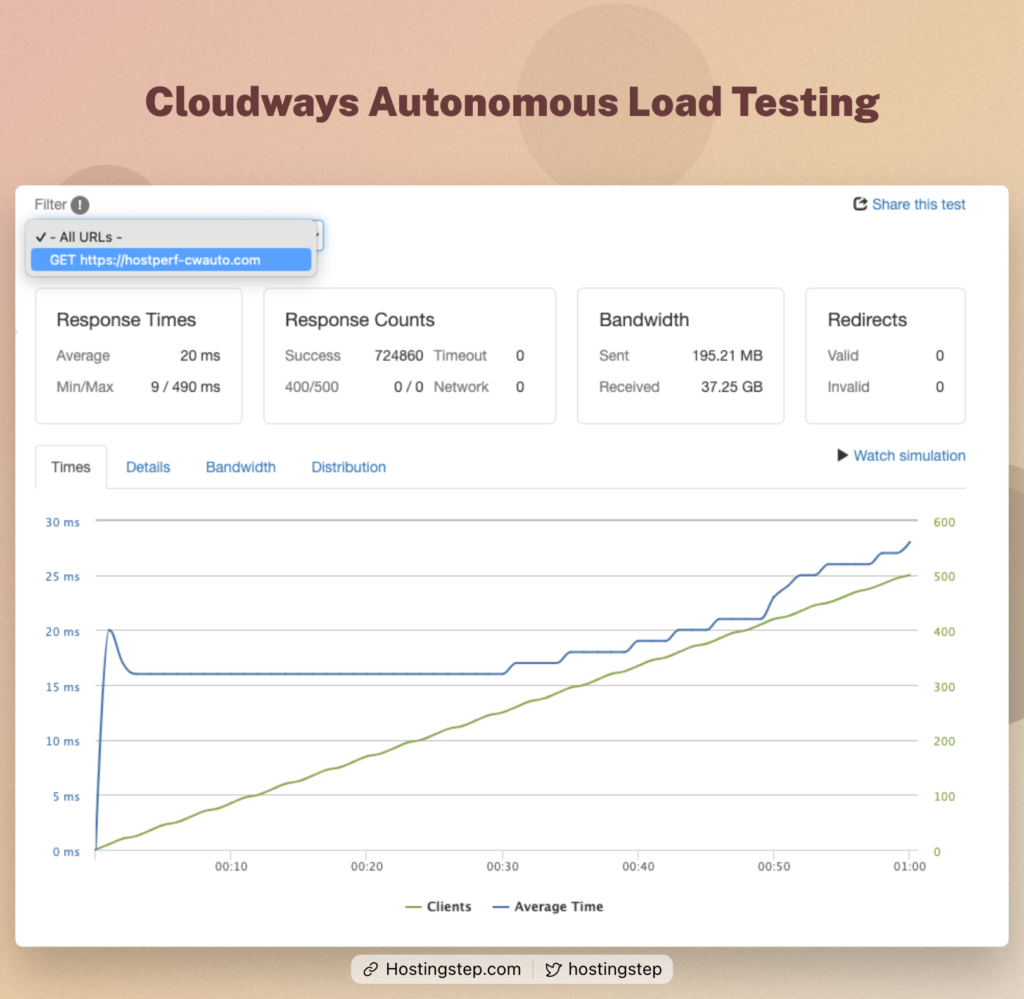Click the '500' clients axis label
1024x999 pixels.
944,577
